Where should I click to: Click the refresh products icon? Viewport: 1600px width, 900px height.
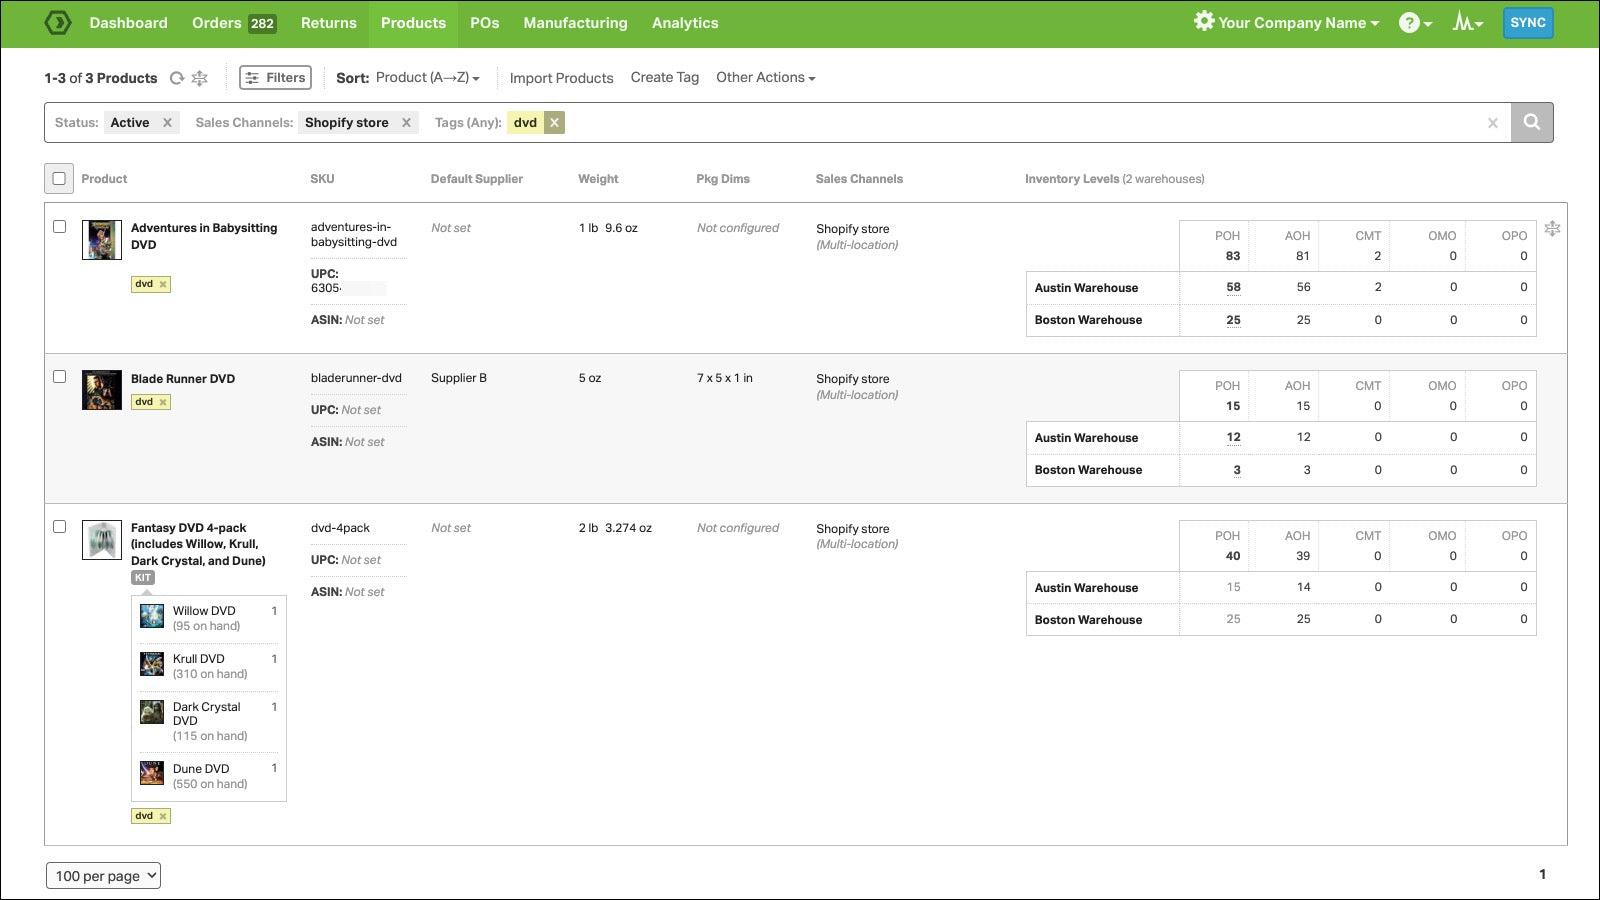click(x=177, y=78)
